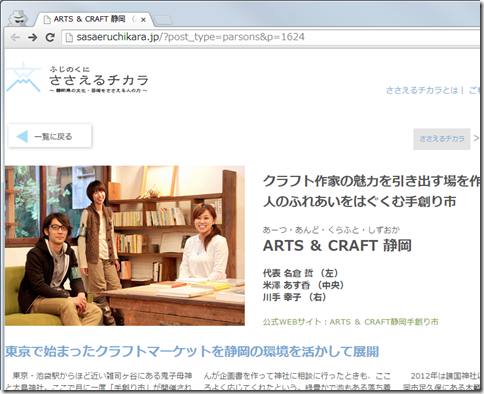Click the 人のふれあいをはぐくむ手創り市 line

[360, 201]
